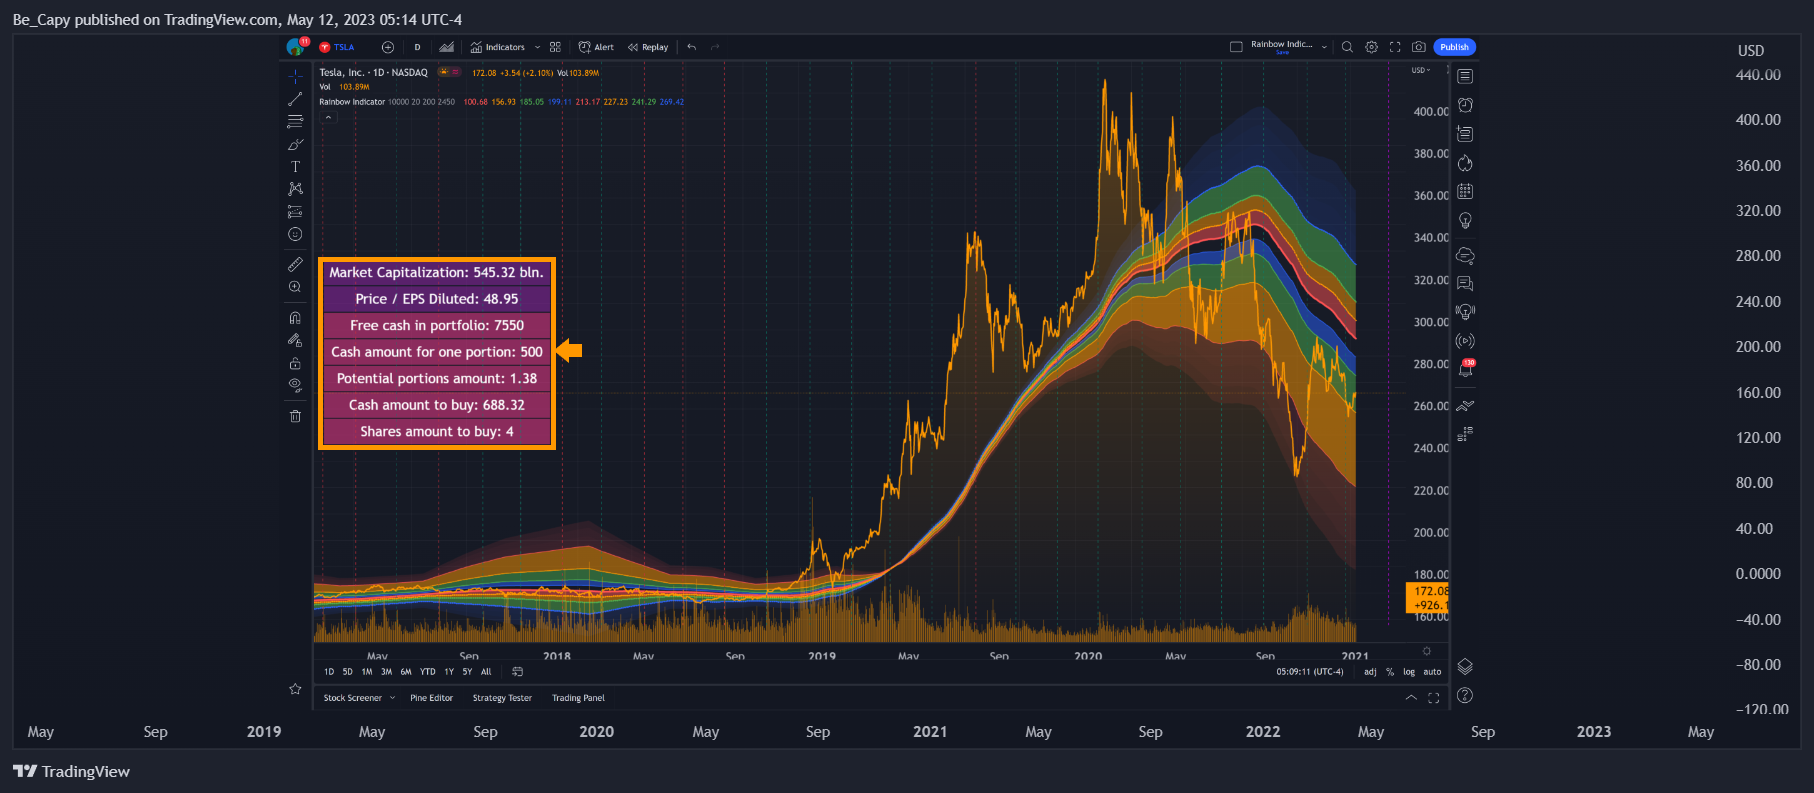Screen dimensions: 1814x793
Task: Toggle adj dividend adjustment
Action: click(x=1370, y=672)
